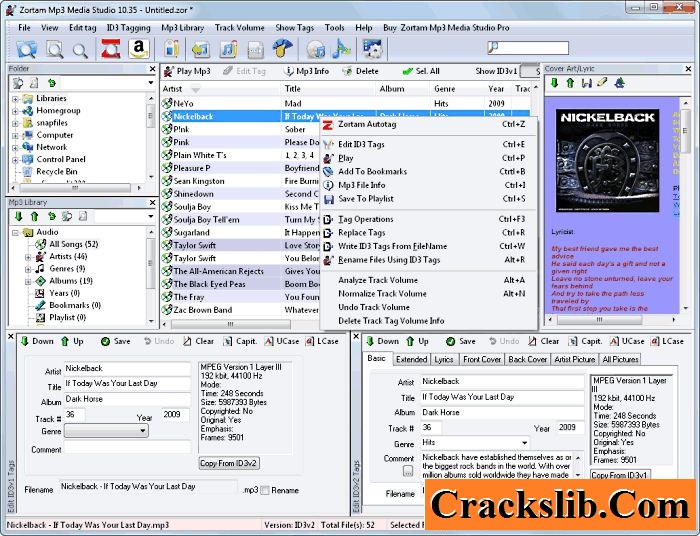
Task: Choose Normalize Track Volume in context menu
Action: (x=429, y=294)
